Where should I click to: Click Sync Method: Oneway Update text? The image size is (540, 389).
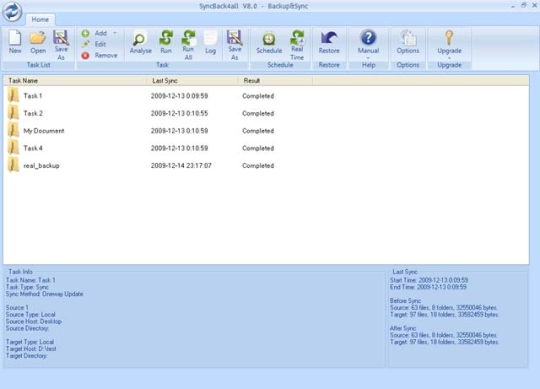coord(44,294)
